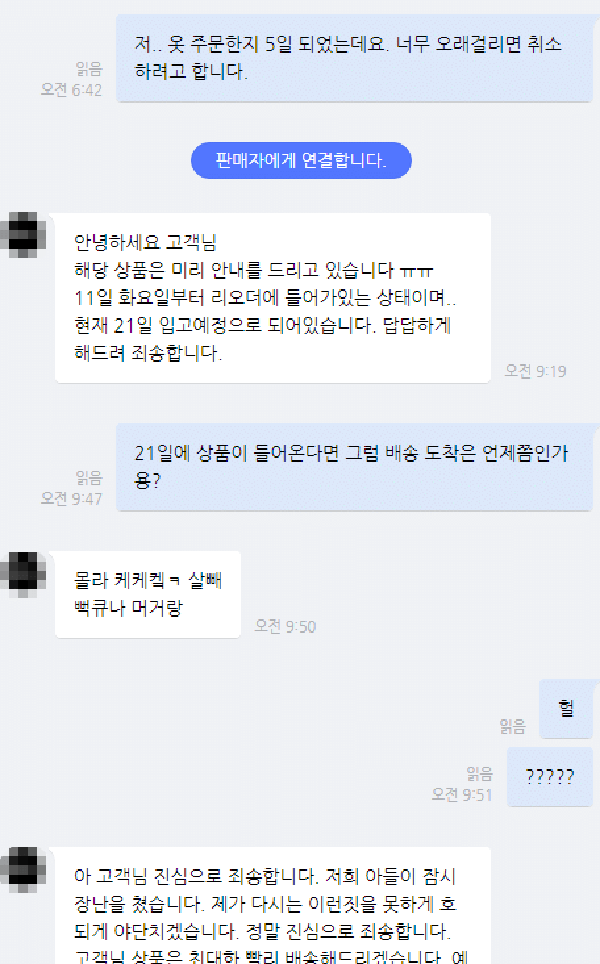Select the '헐' message bubble
The width and height of the screenshot is (600, 964).
click(566, 709)
